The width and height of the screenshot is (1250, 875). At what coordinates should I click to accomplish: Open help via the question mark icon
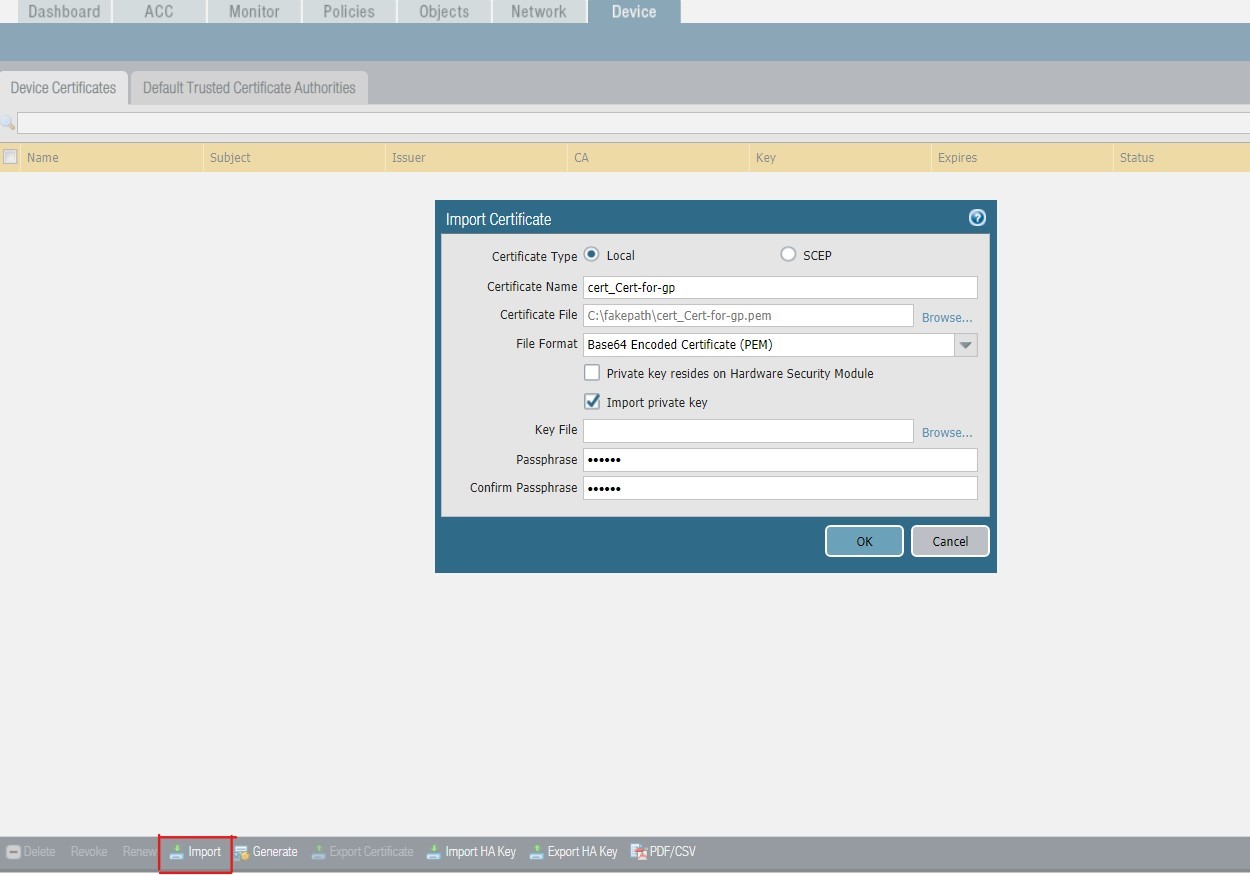(976, 217)
